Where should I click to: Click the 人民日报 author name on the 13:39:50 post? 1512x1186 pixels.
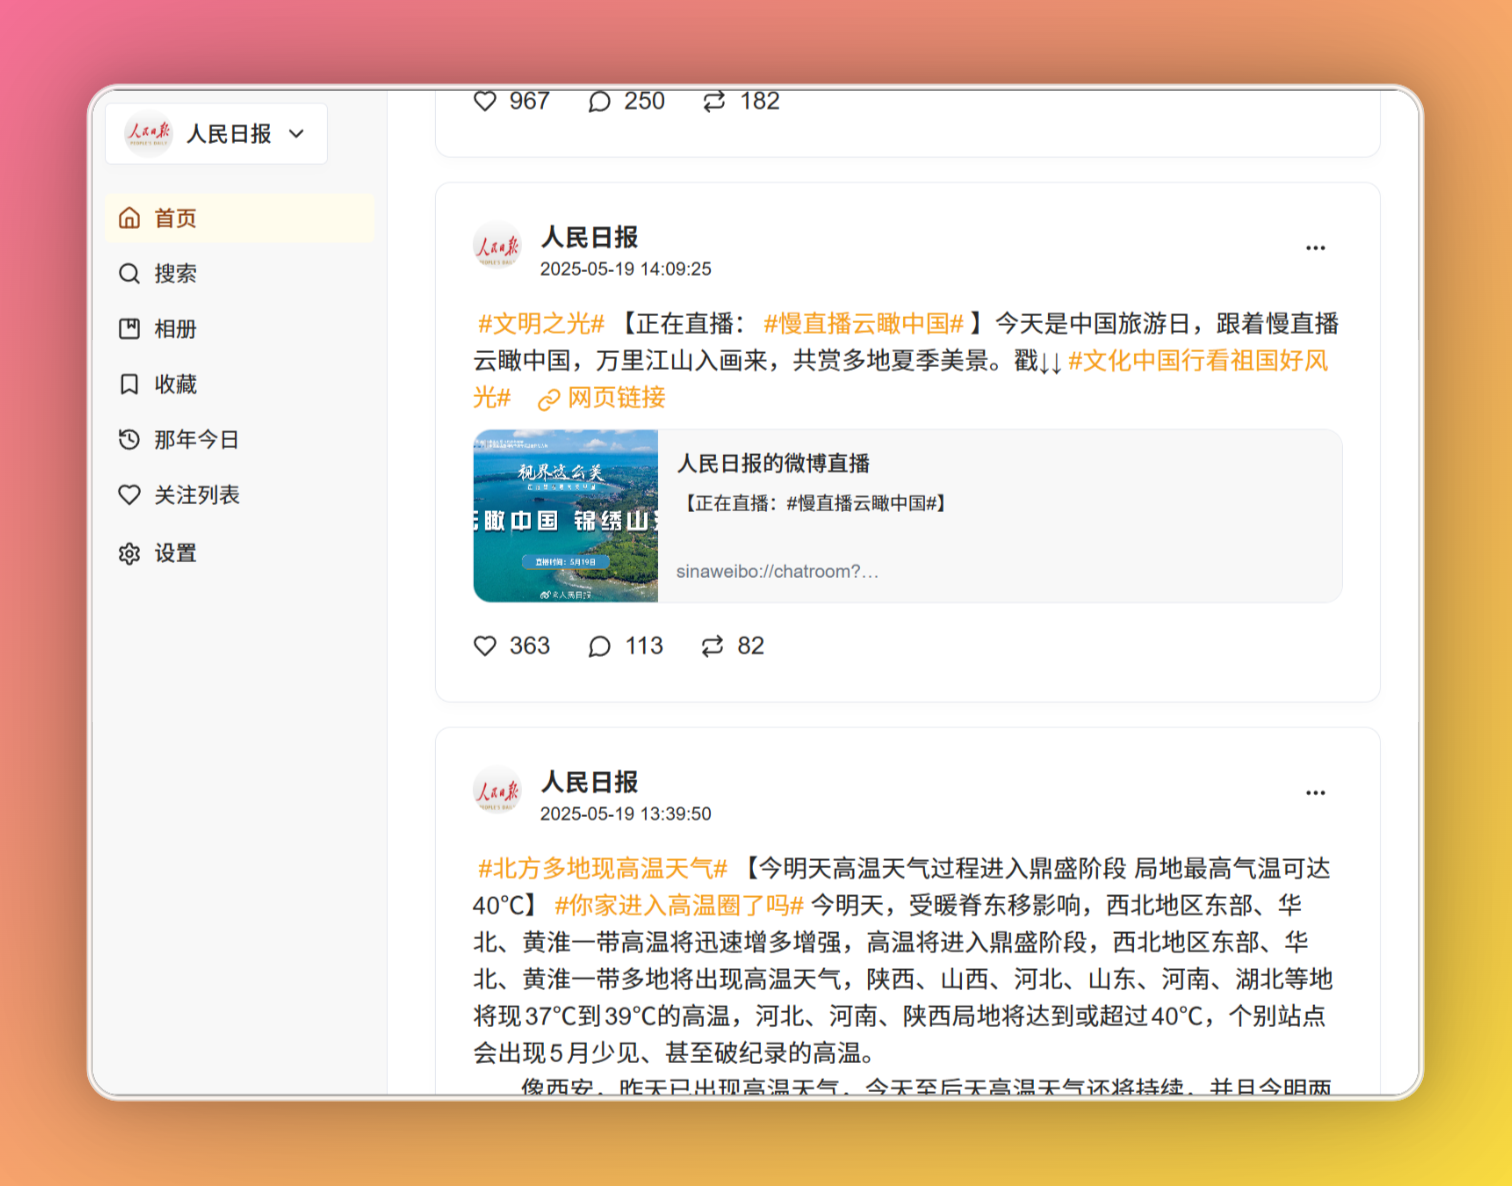[x=590, y=783]
